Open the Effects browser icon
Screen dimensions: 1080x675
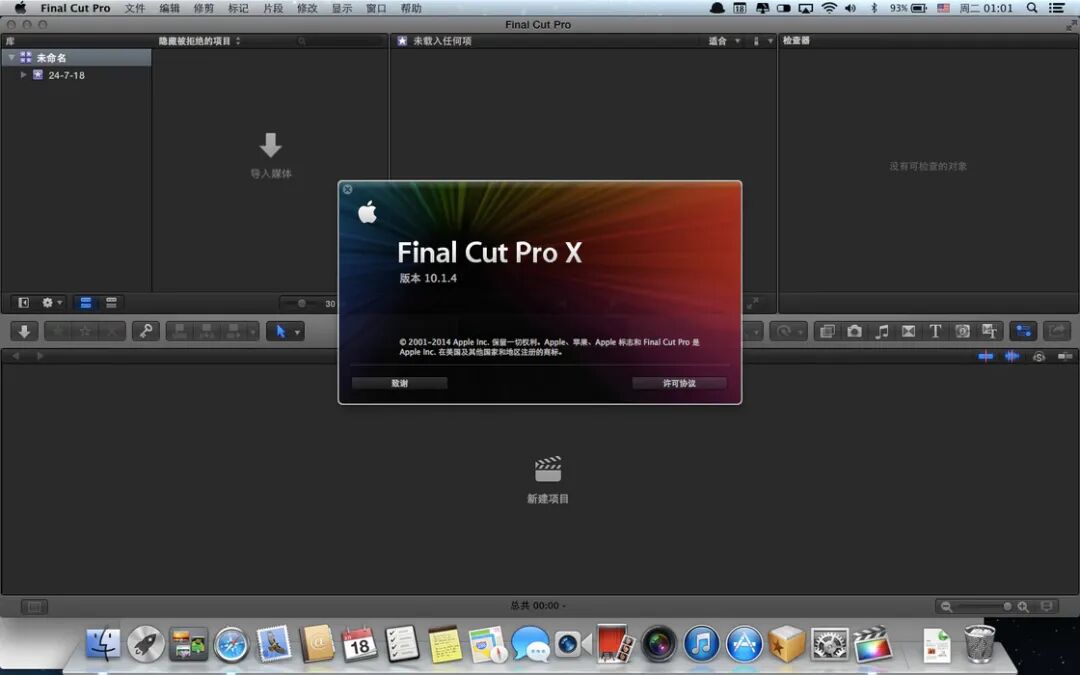click(x=827, y=331)
